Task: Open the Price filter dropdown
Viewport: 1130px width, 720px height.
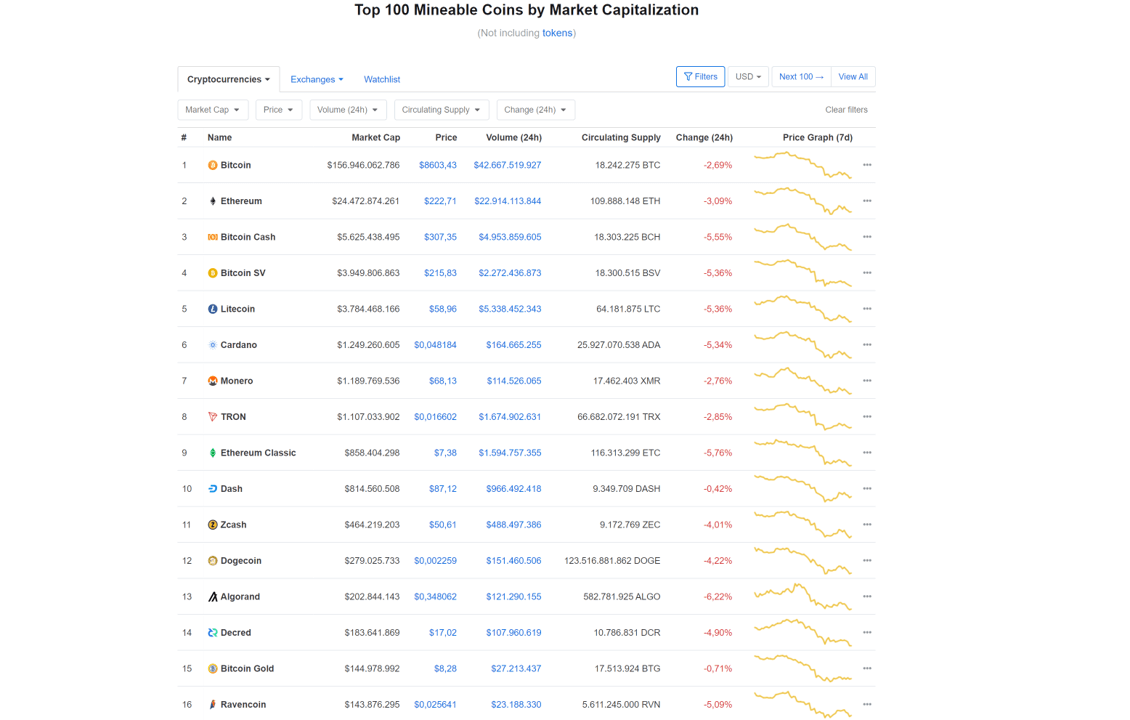Action: click(278, 110)
